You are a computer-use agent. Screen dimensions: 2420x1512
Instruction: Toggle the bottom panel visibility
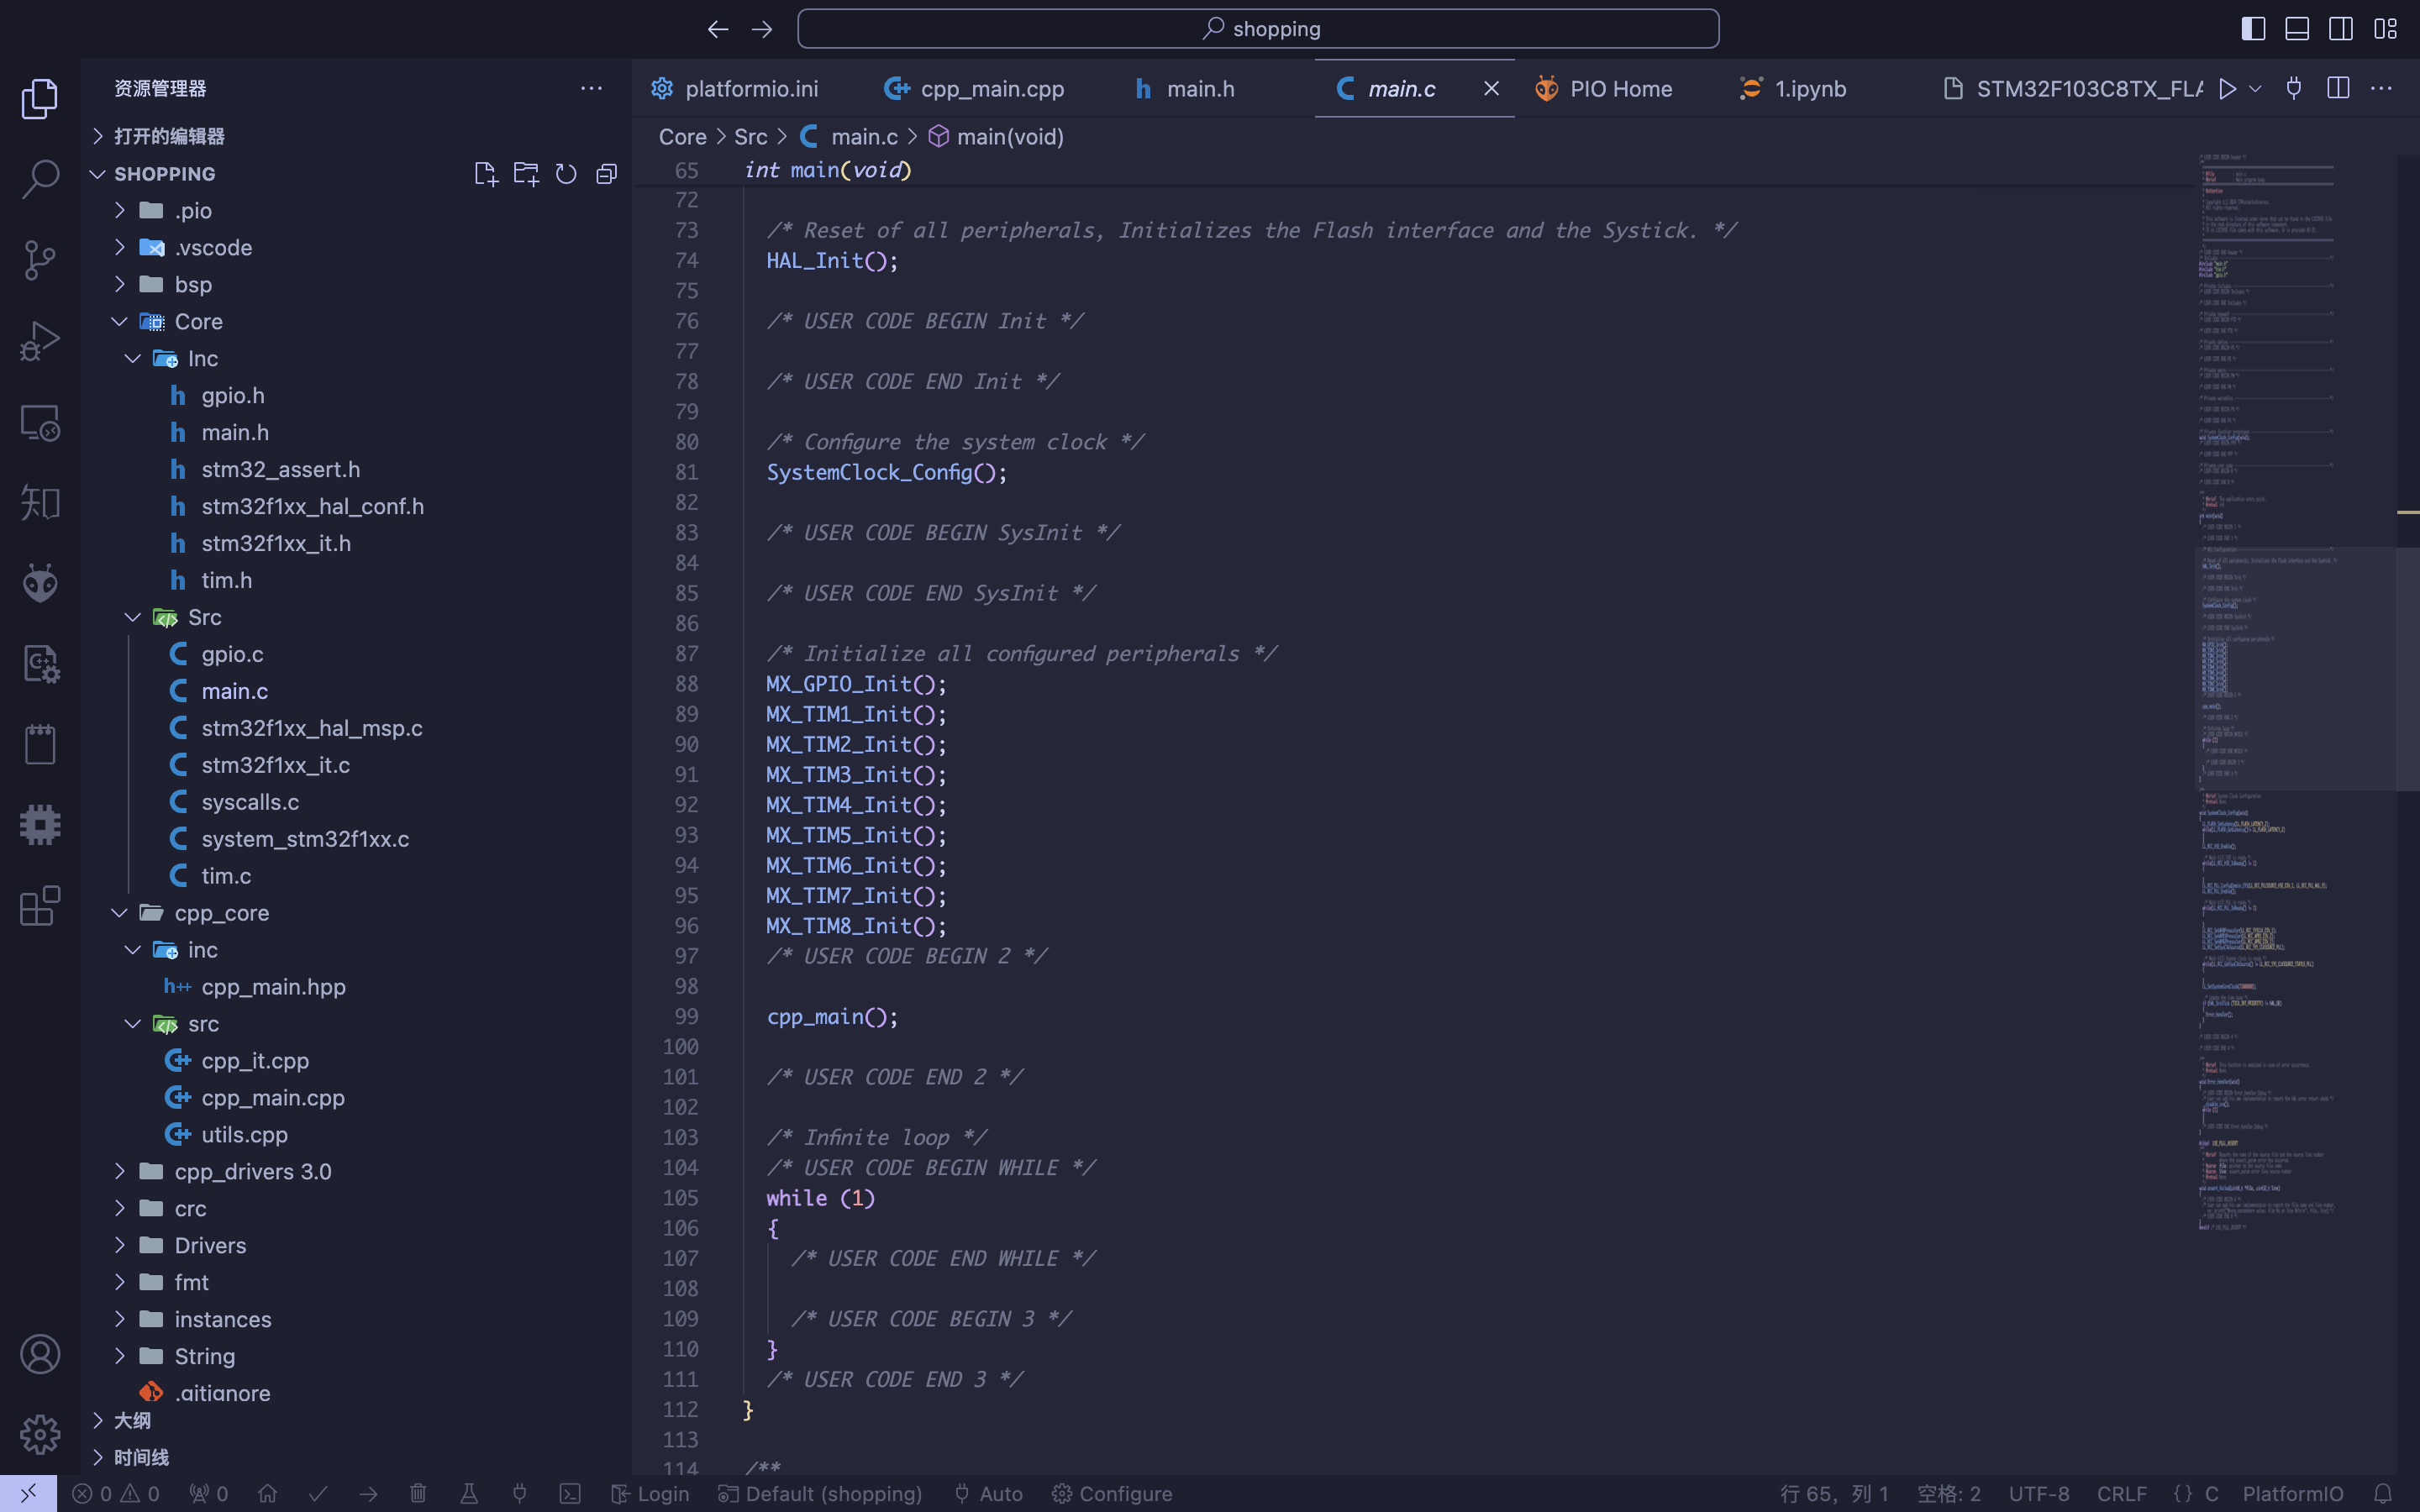(2297, 29)
